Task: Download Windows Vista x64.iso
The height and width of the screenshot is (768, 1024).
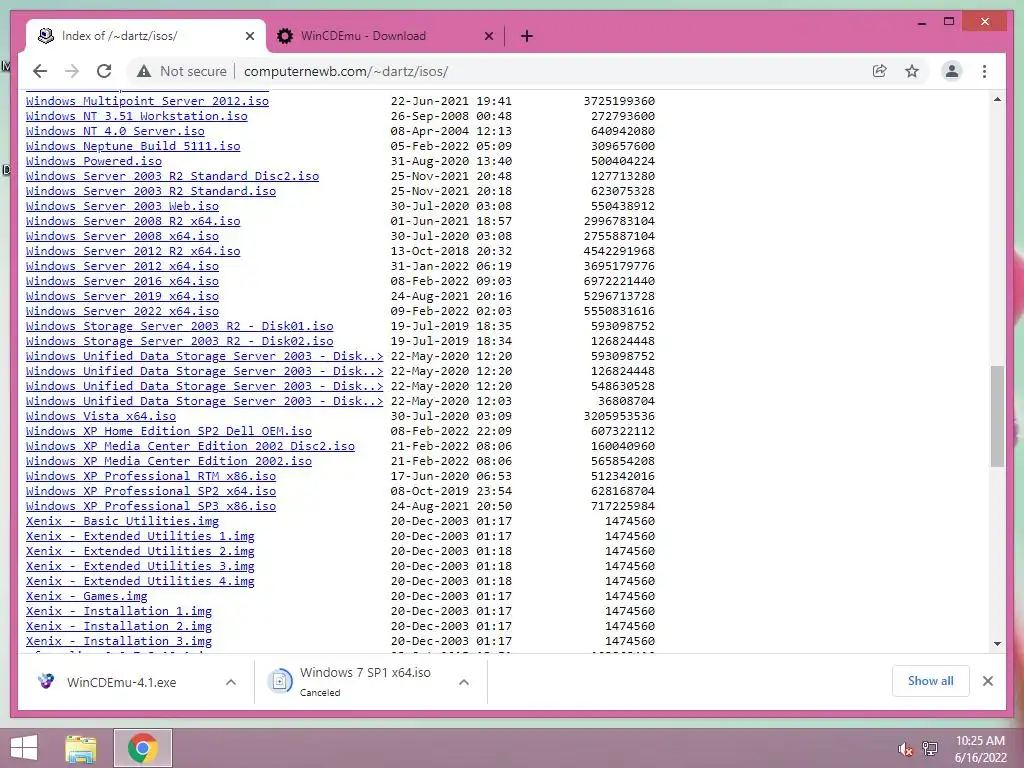Action: click(x=101, y=417)
